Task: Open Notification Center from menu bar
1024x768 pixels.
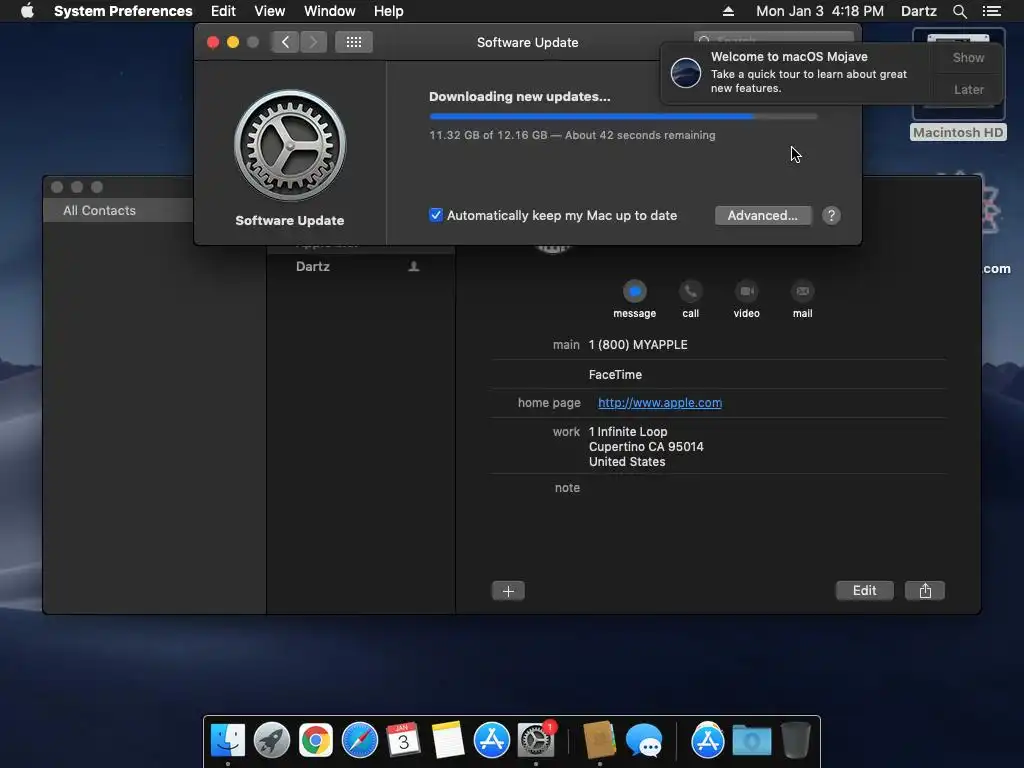Action: (991, 11)
